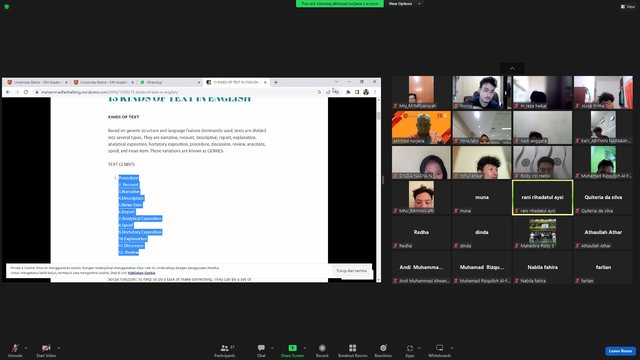Open Whiteboards
640x360 pixels.
coord(440,350)
